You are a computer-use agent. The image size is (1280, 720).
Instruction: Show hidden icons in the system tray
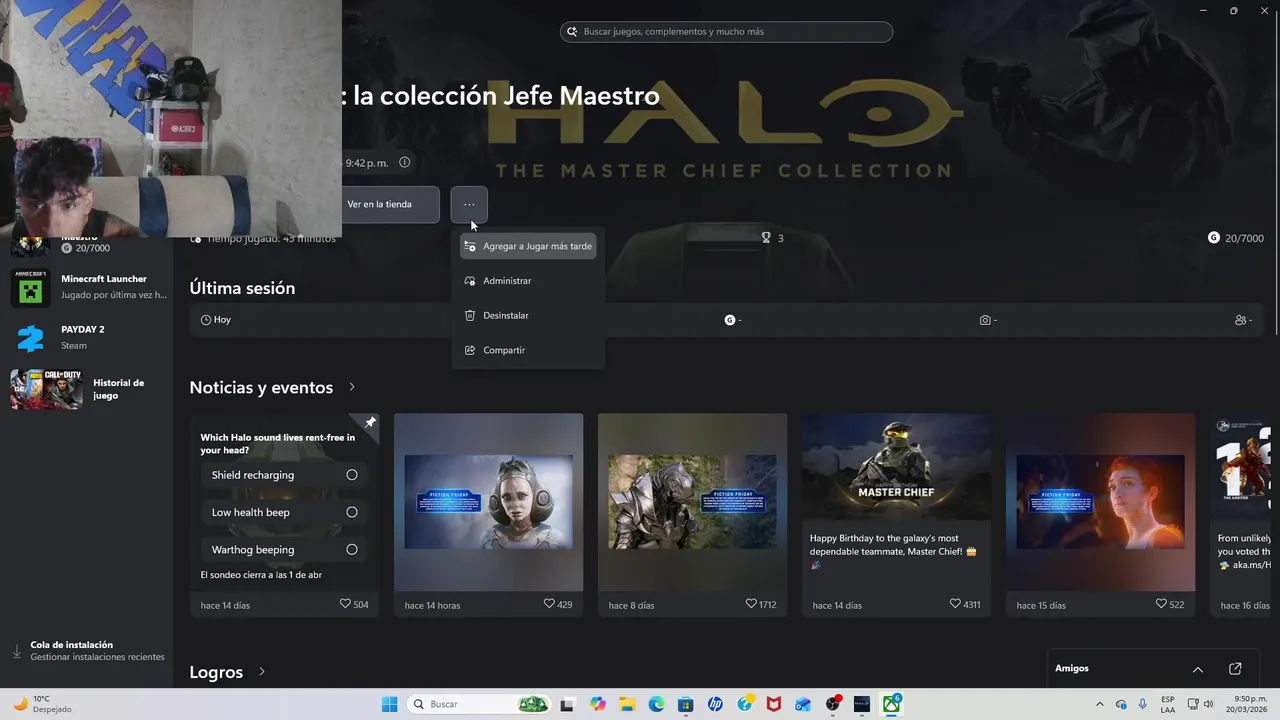(x=1100, y=704)
